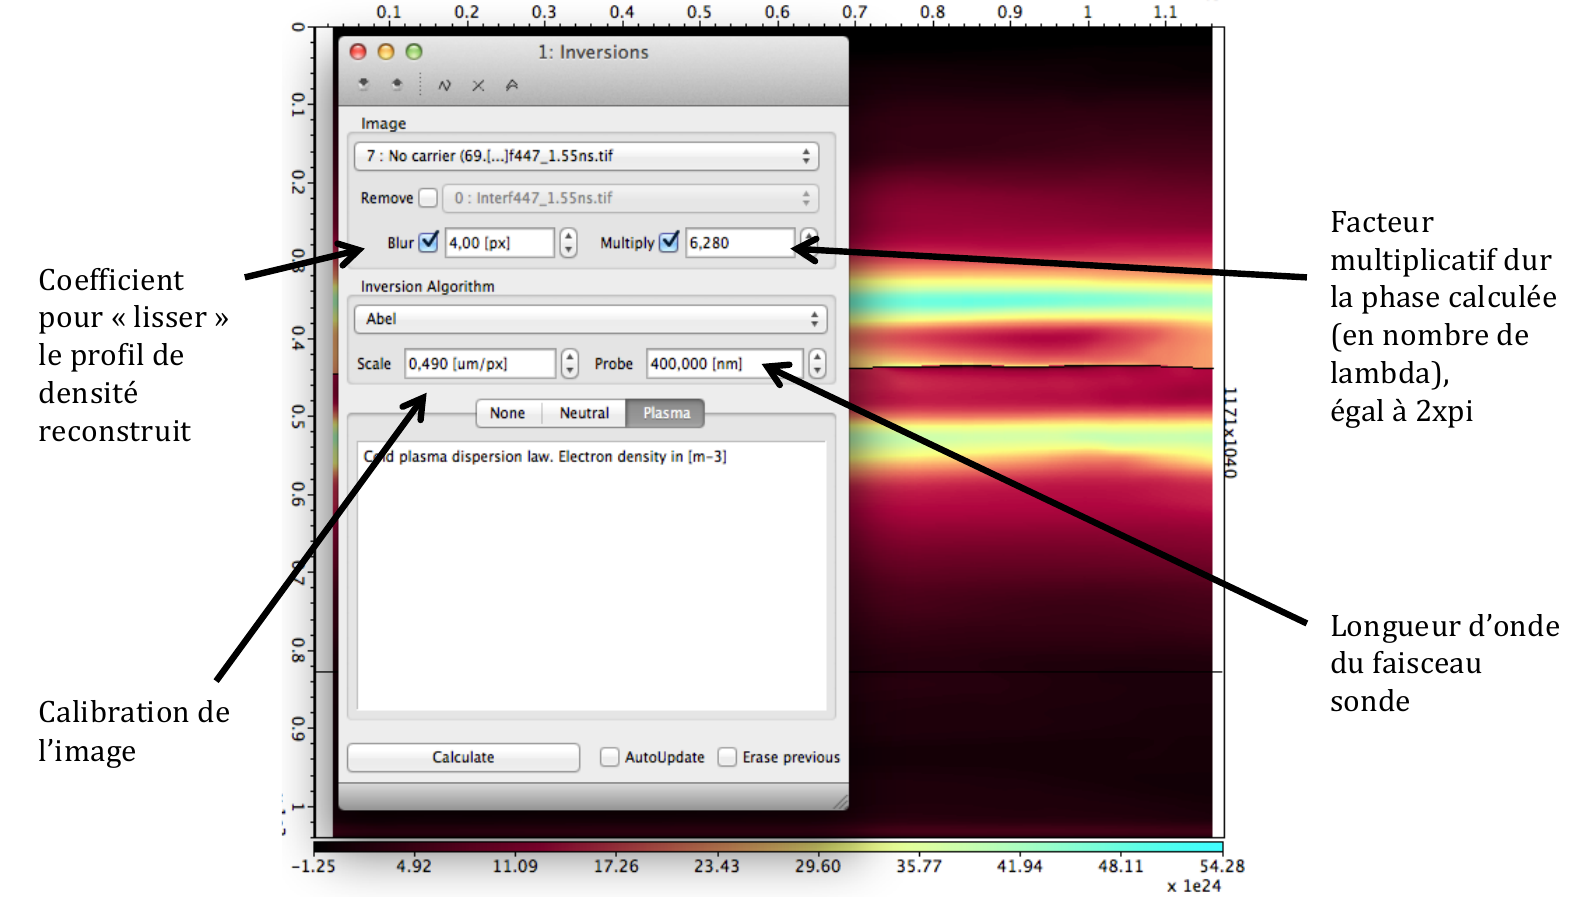Uncheck the Blur checkbox
The width and height of the screenshot is (1588, 910).
point(429,242)
